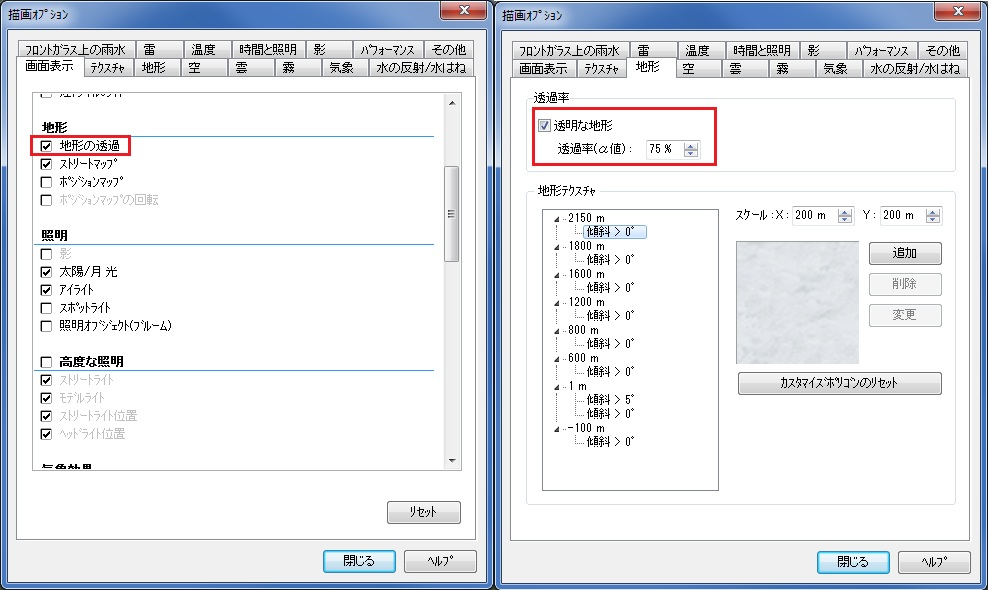Collapse the -100 m tree node

(556, 429)
